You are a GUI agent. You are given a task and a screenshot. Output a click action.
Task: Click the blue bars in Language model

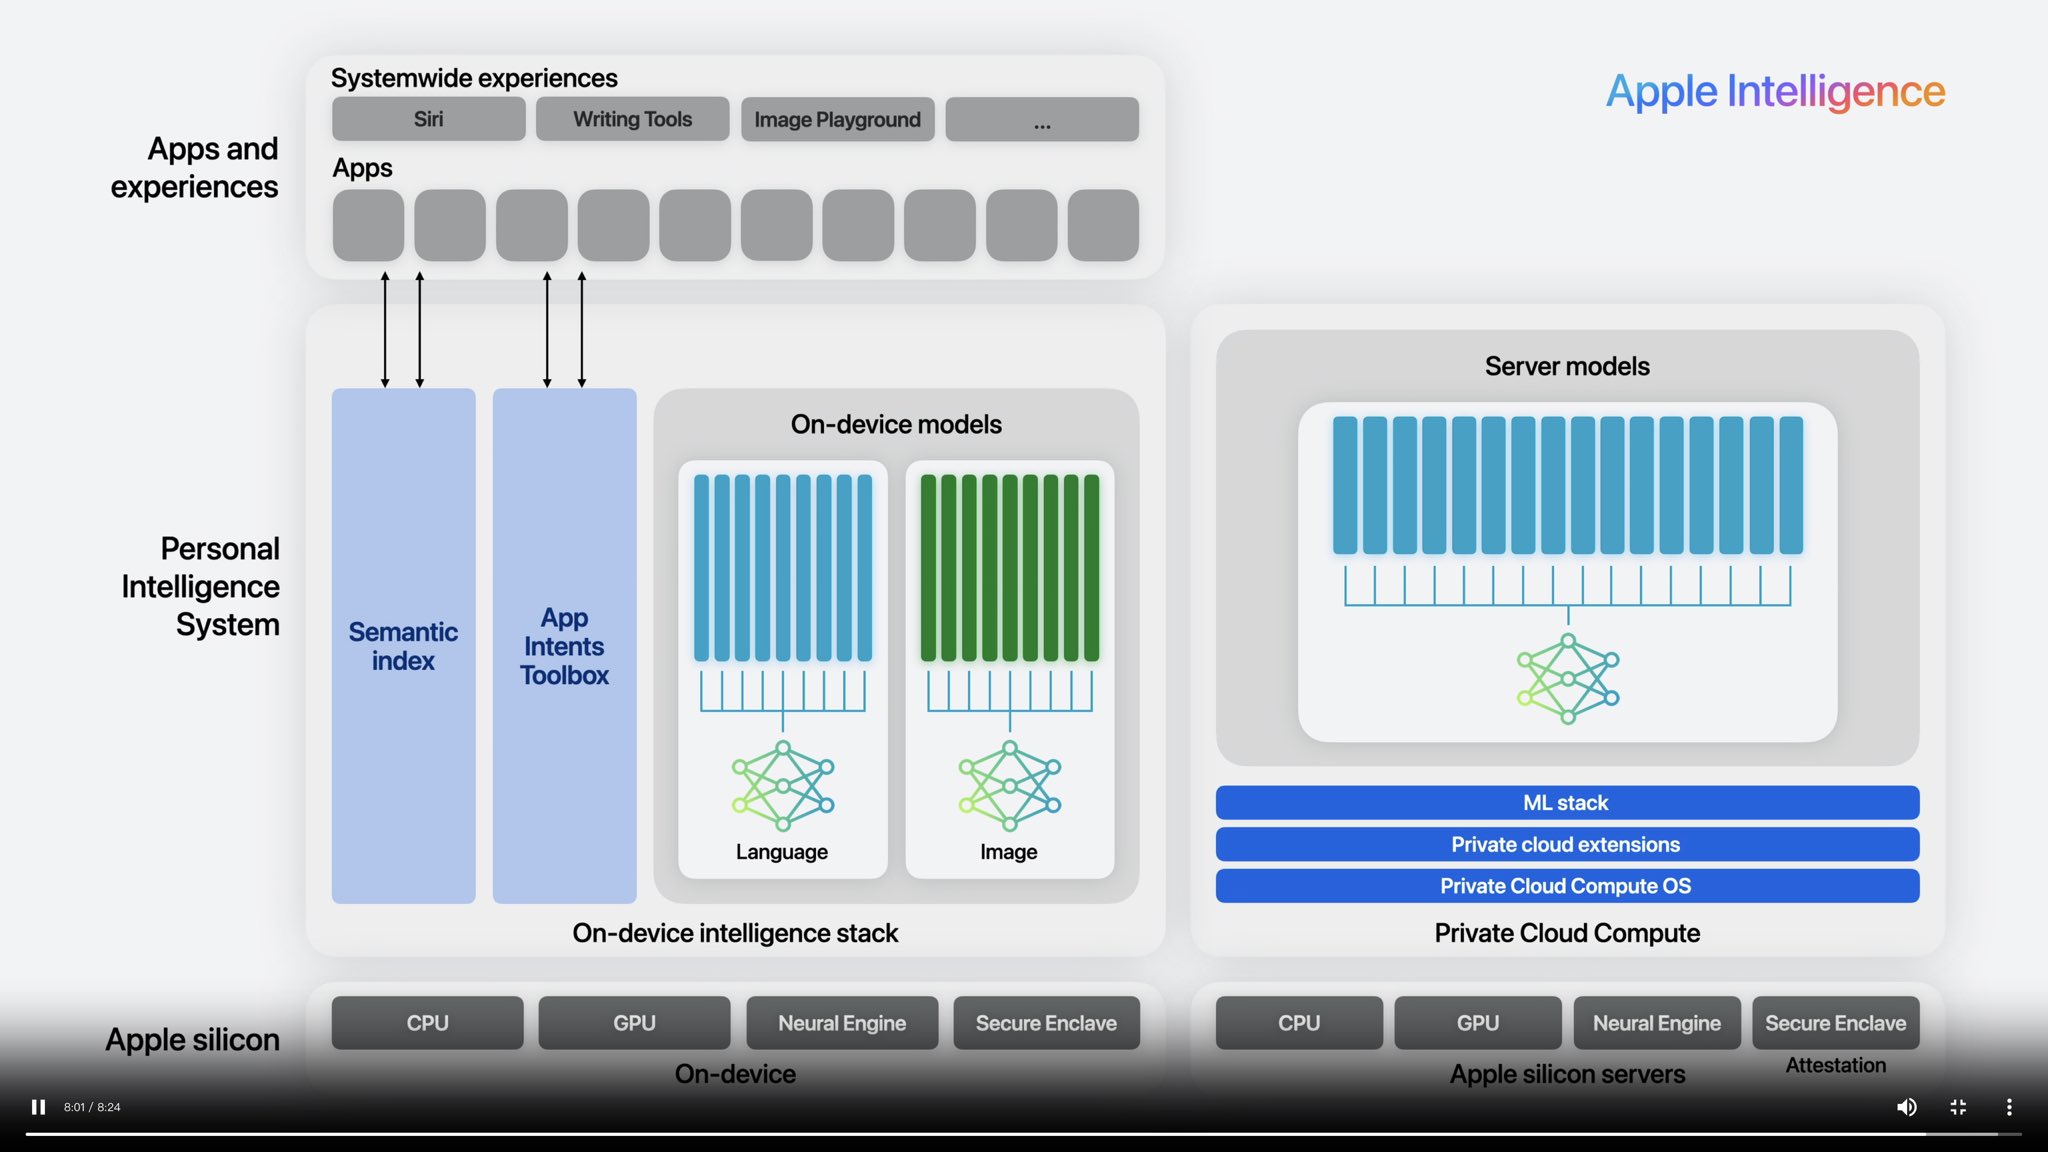tap(783, 567)
